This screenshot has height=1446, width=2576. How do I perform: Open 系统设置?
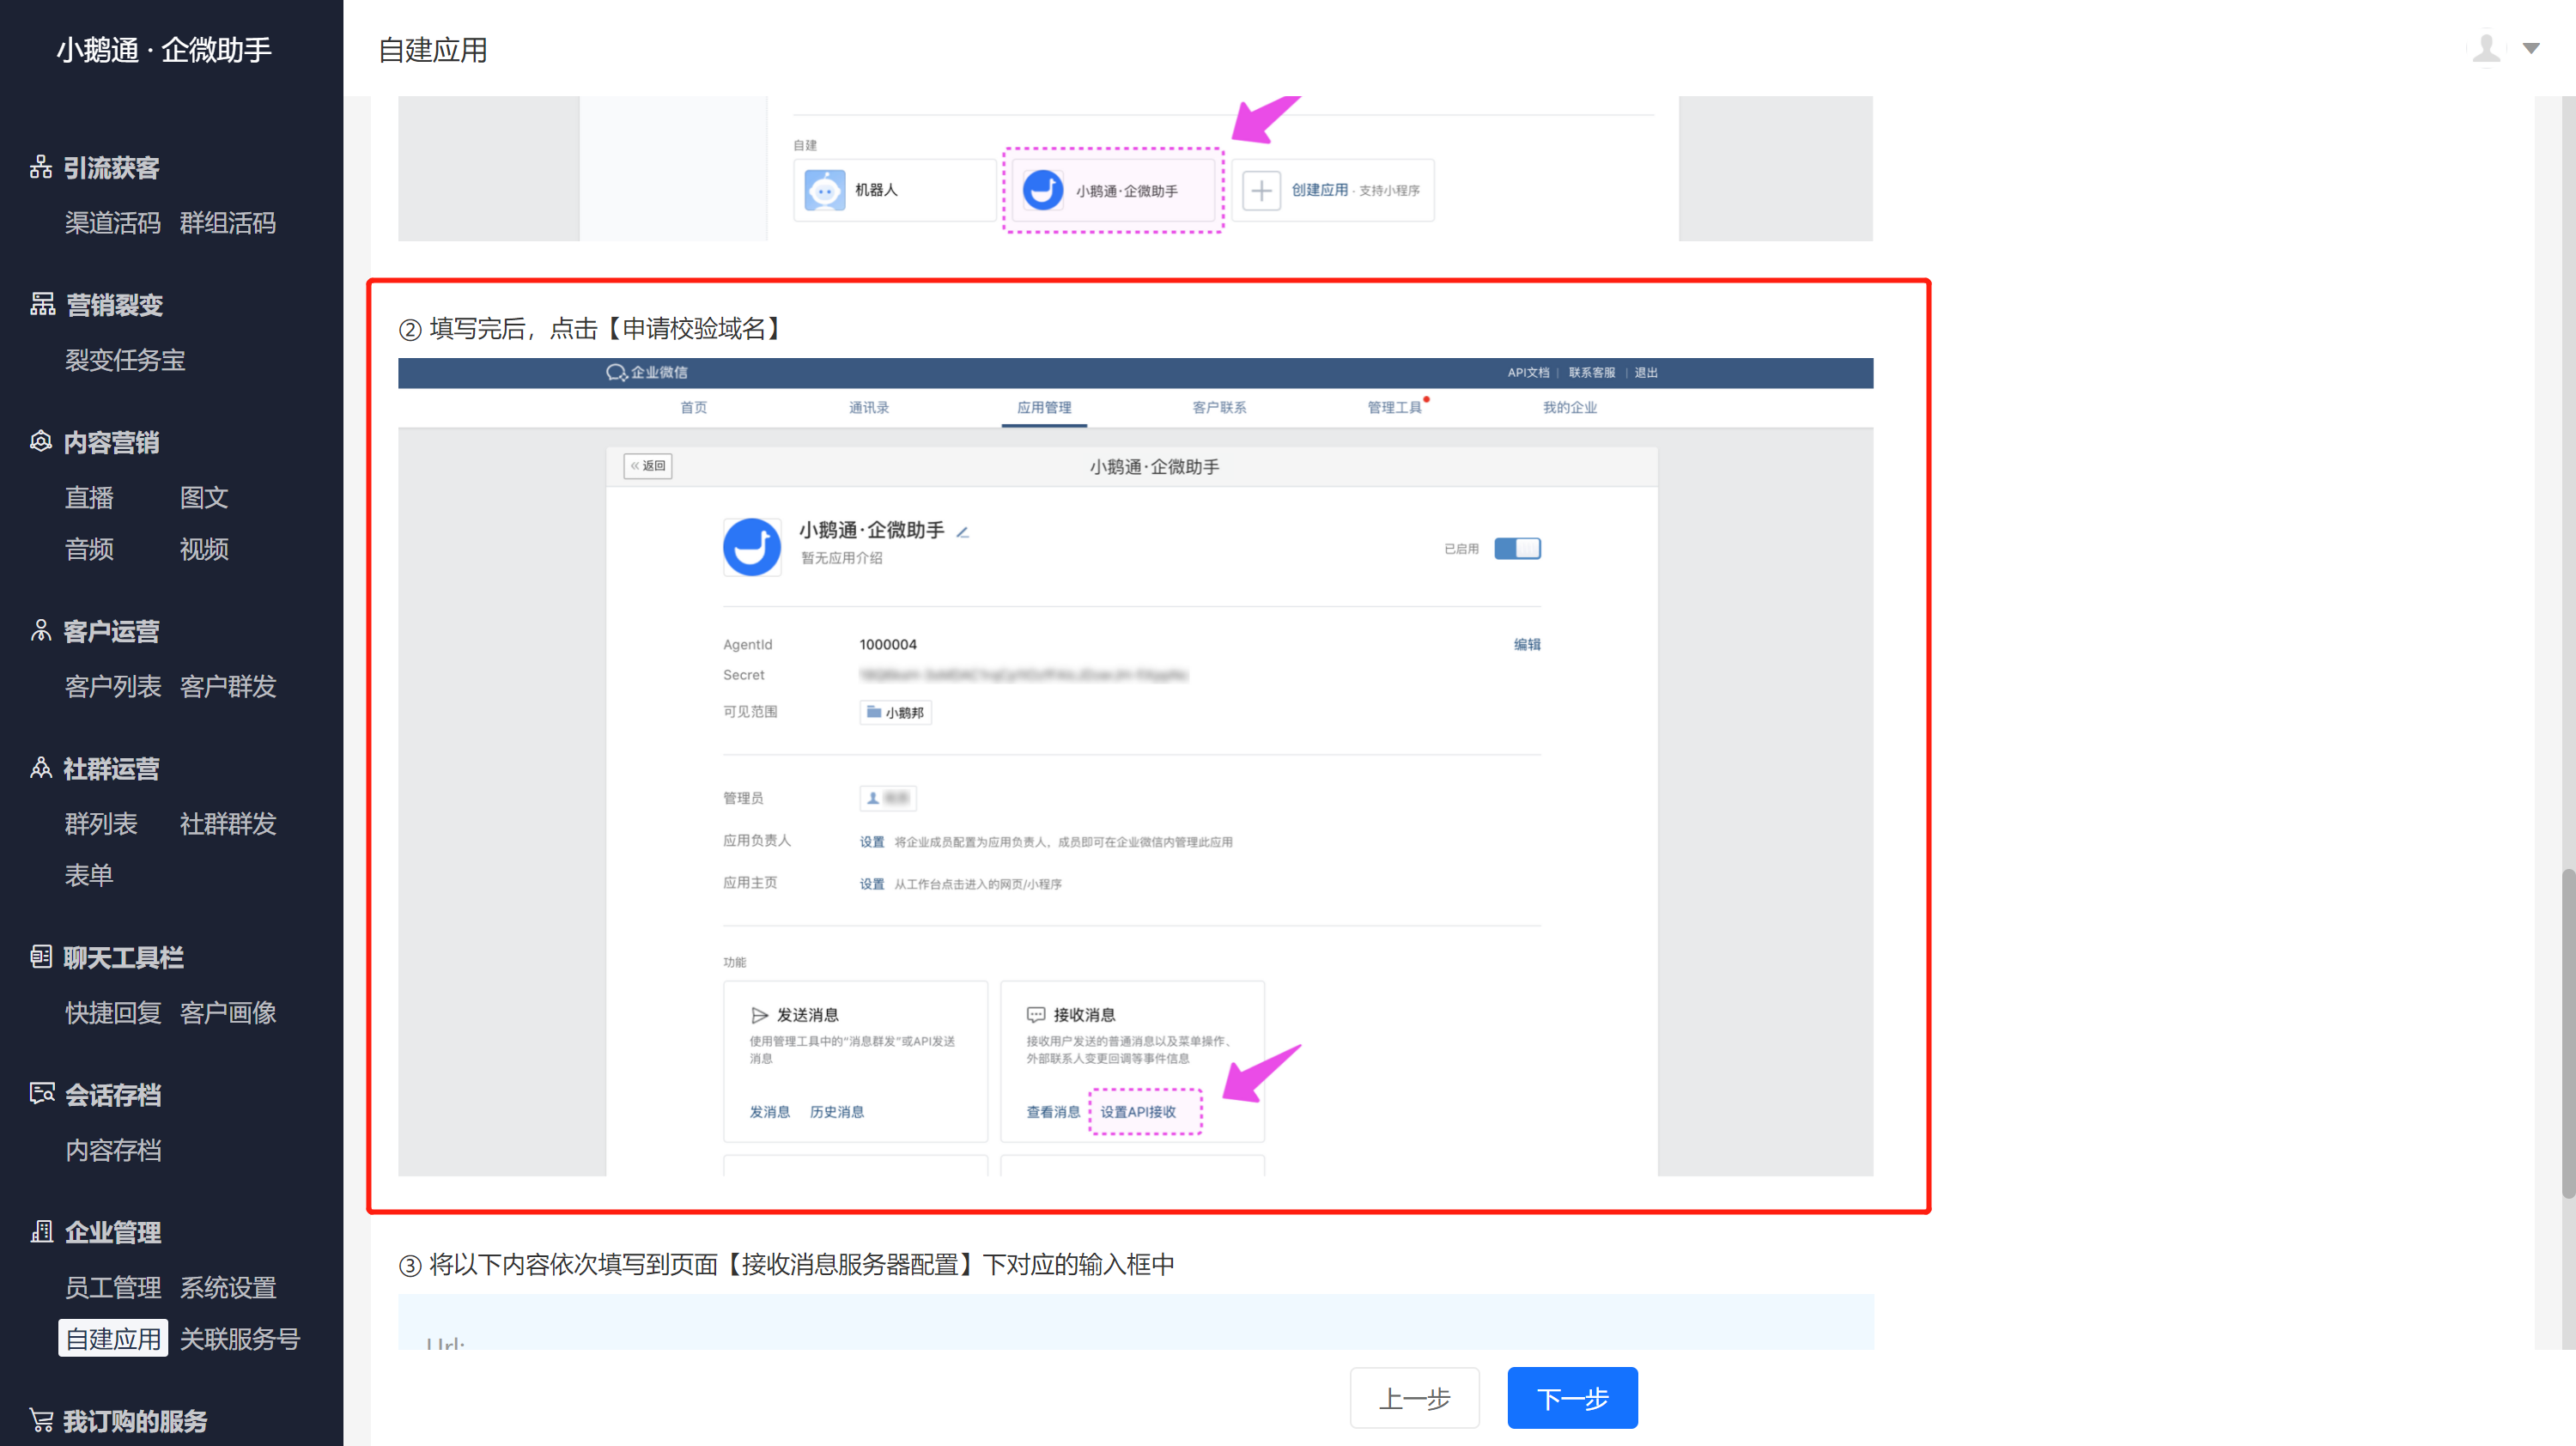228,1286
